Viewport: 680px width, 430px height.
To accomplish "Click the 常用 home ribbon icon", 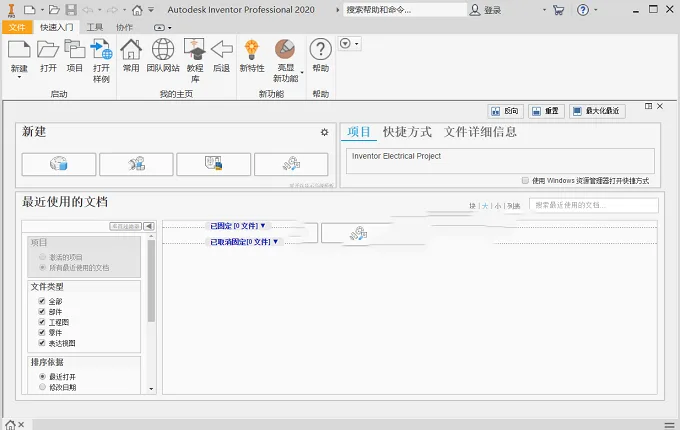I will [x=131, y=49].
